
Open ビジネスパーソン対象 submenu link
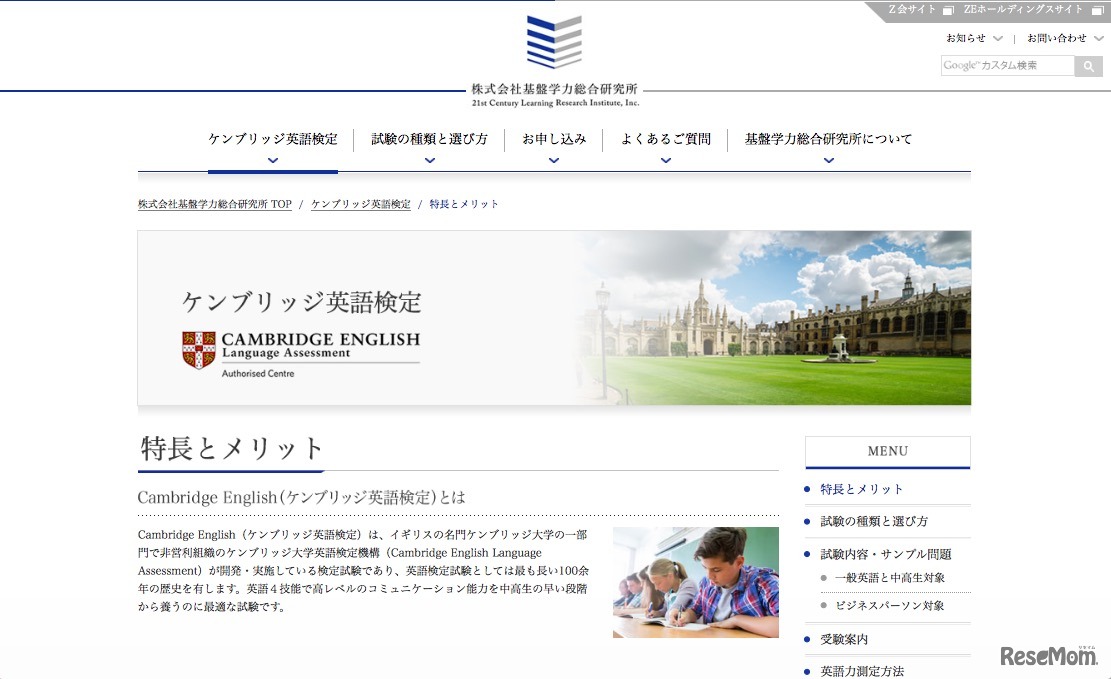pyautogui.click(x=889, y=606)
